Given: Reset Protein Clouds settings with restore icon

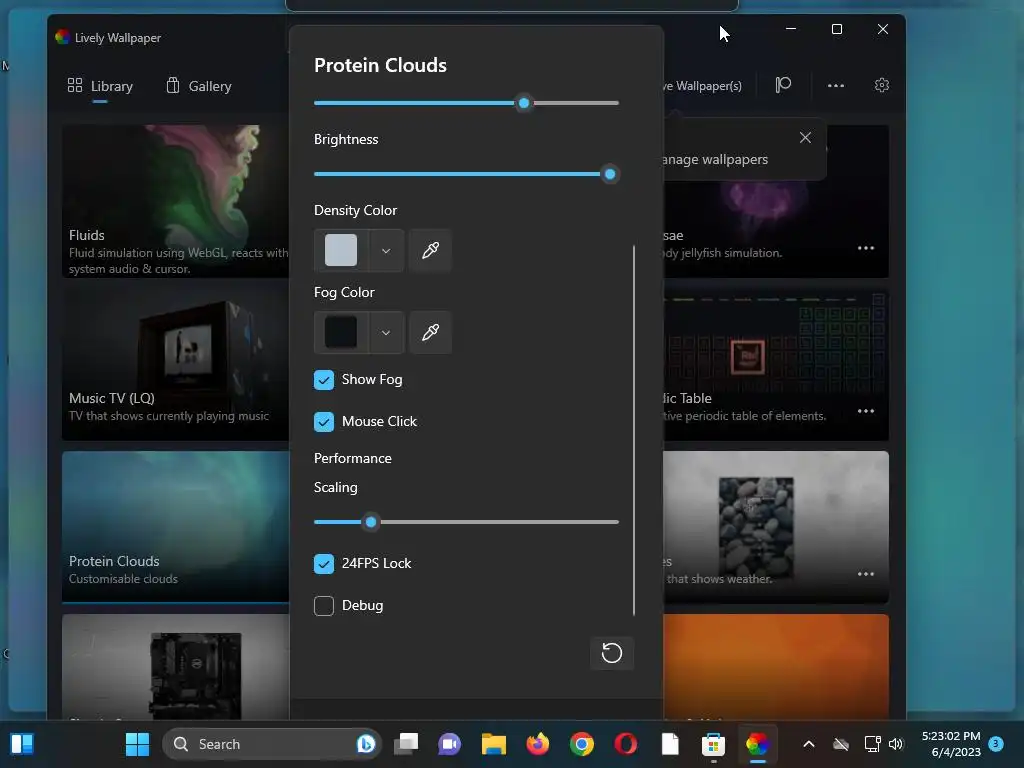Looking at the screenshot, I should (x=612, y=653).
